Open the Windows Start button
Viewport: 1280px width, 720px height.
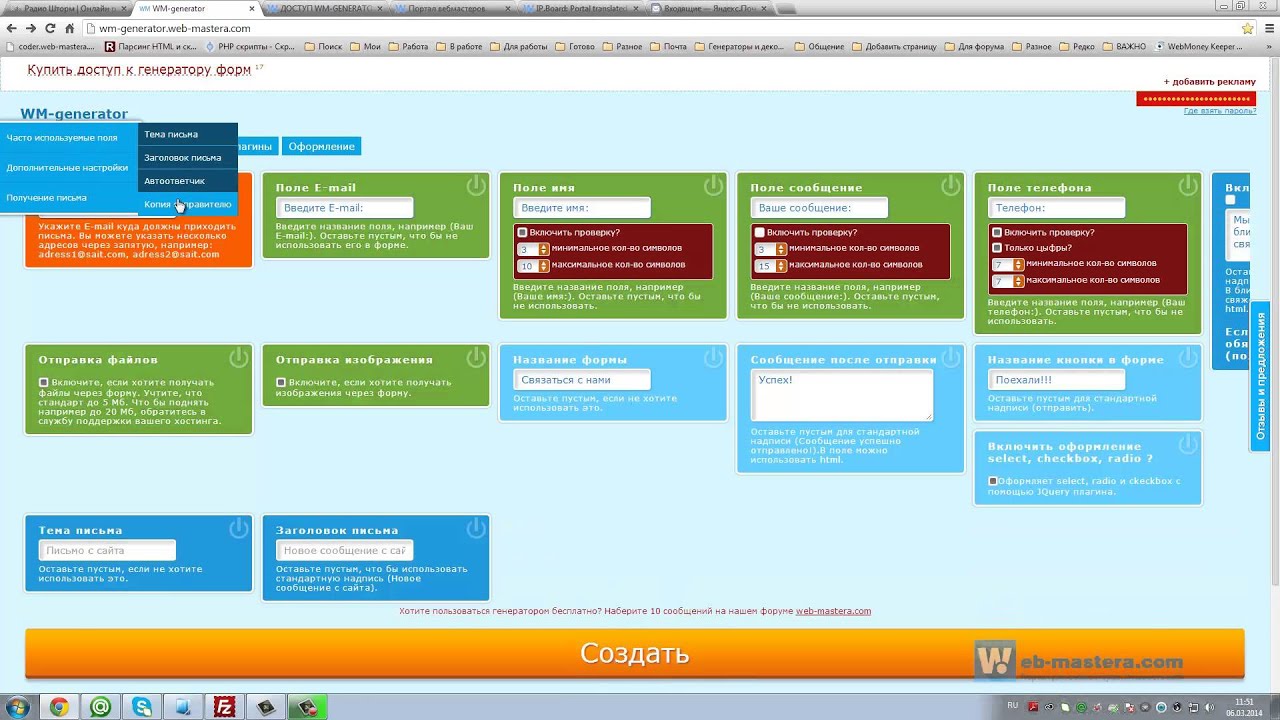(x=18, y=707)
